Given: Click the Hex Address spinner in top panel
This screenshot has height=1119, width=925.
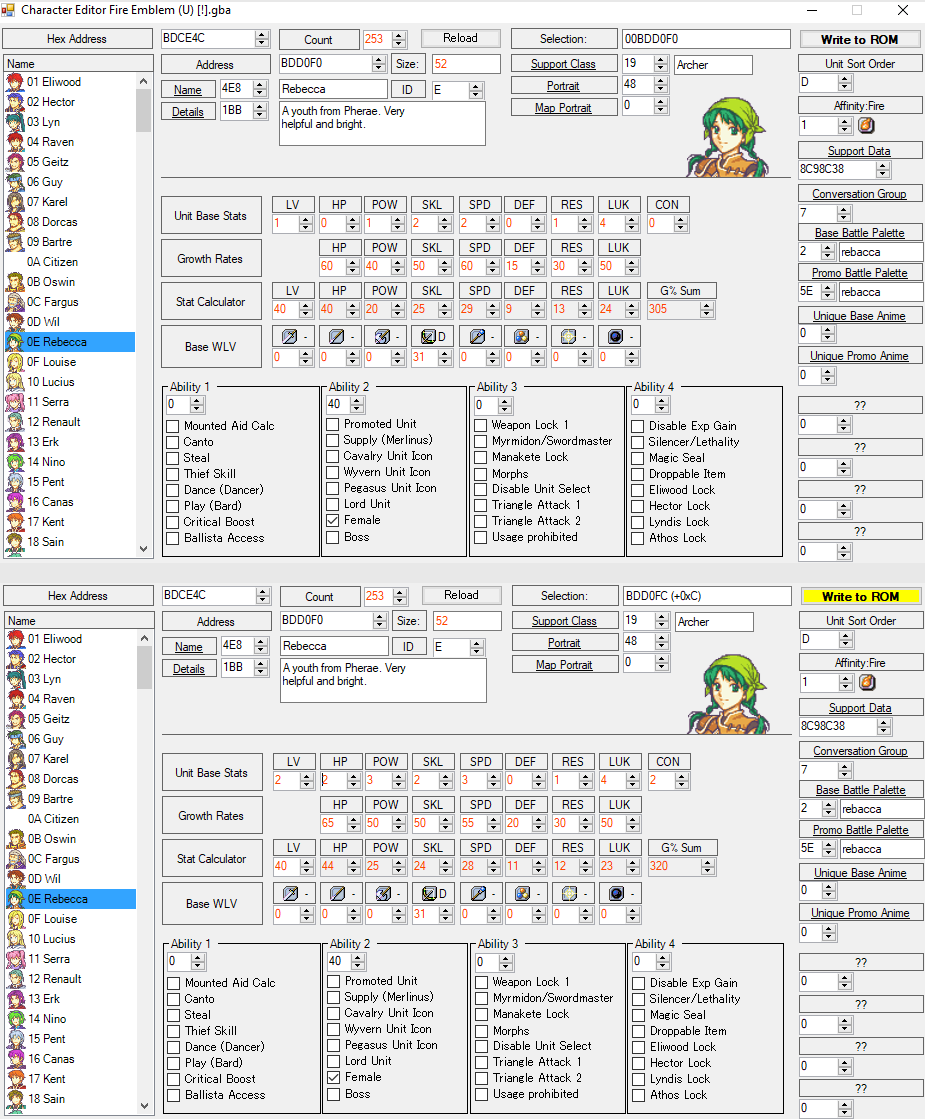Looking at the screenshot, I should point(262,39).
